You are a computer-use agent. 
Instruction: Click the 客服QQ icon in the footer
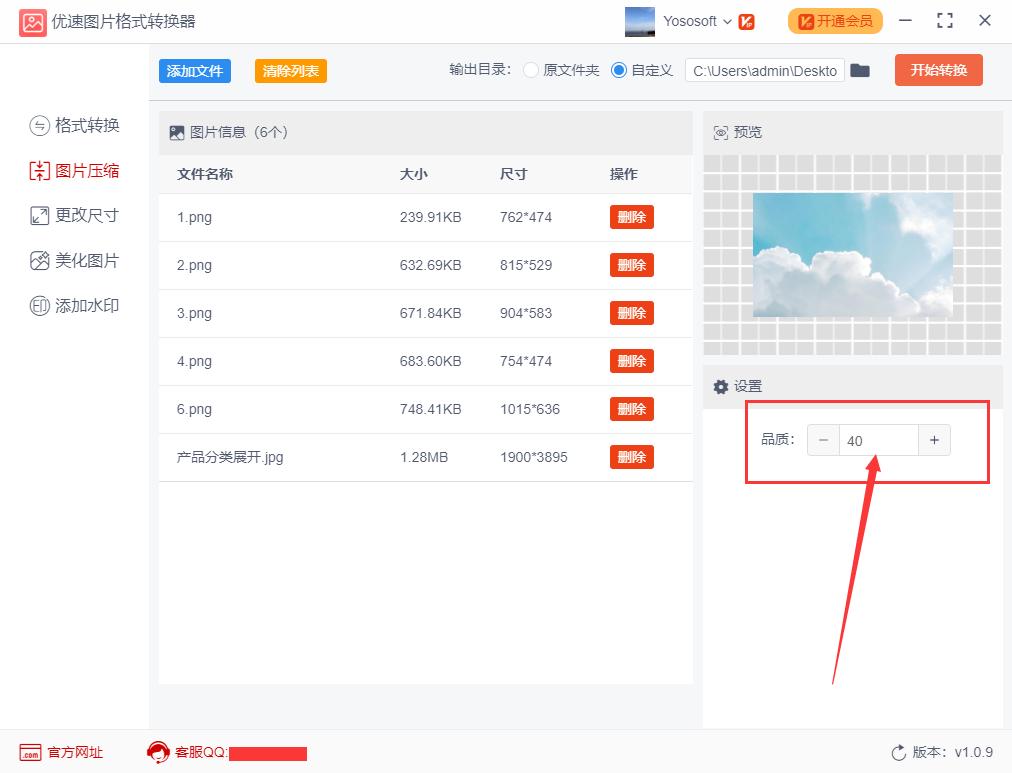[x=158, y=752]
